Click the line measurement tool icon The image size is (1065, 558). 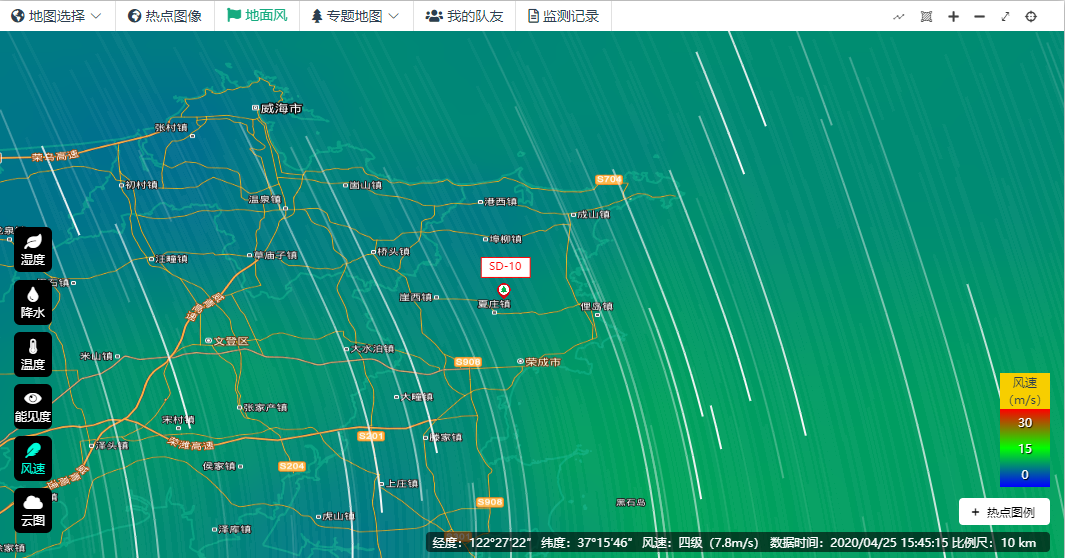coord(899,16)
